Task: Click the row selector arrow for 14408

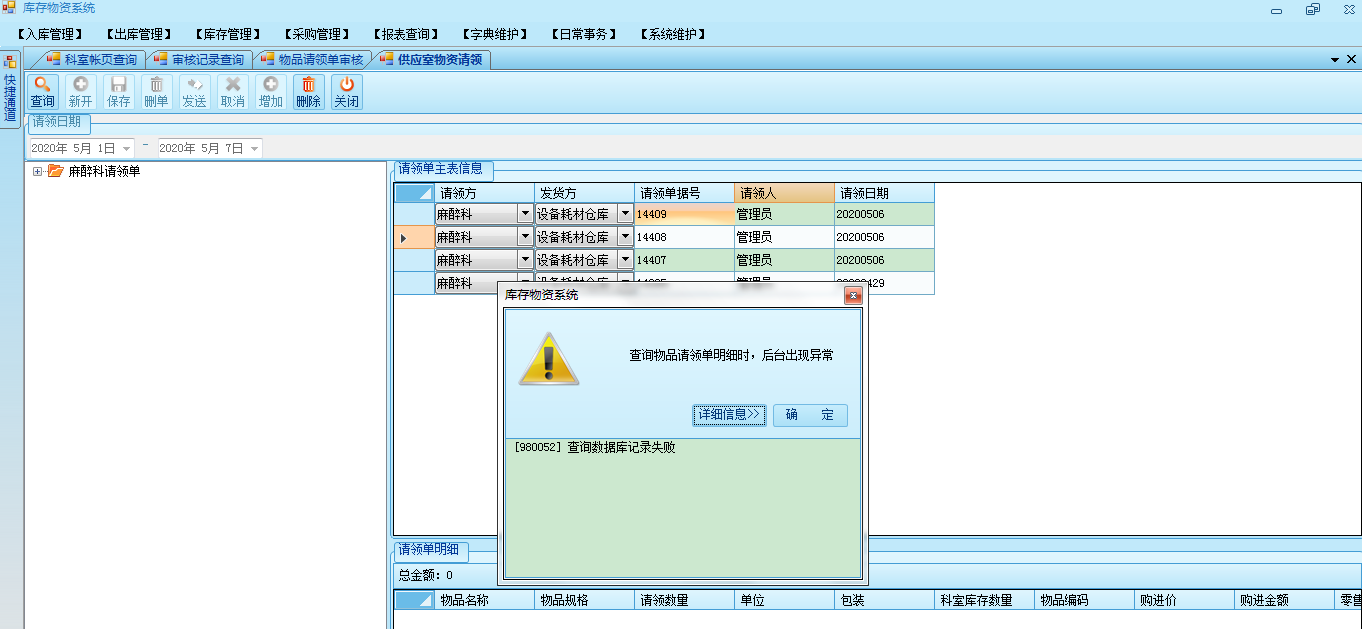Action: pos(414,237)
